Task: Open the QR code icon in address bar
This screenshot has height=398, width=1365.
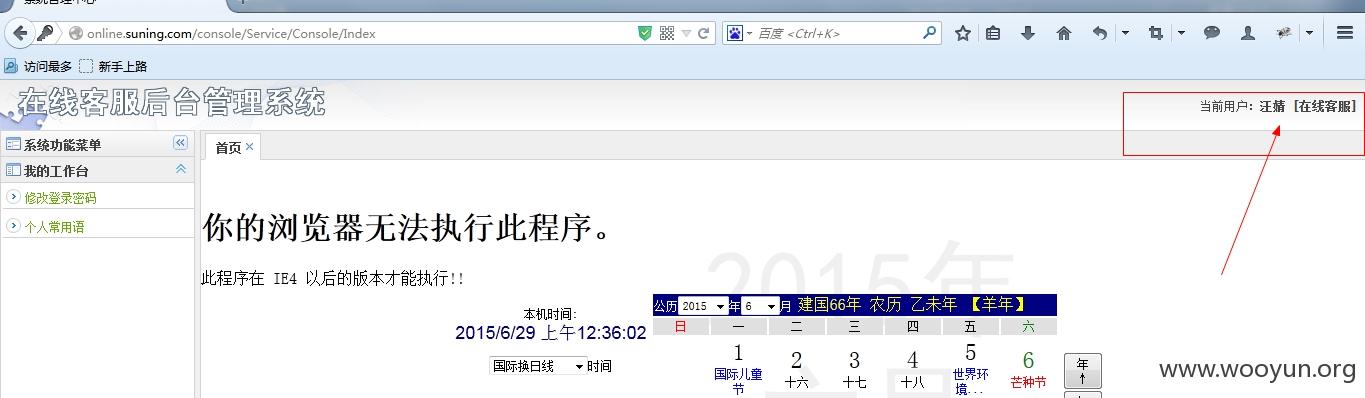Action: pos(667,33)
